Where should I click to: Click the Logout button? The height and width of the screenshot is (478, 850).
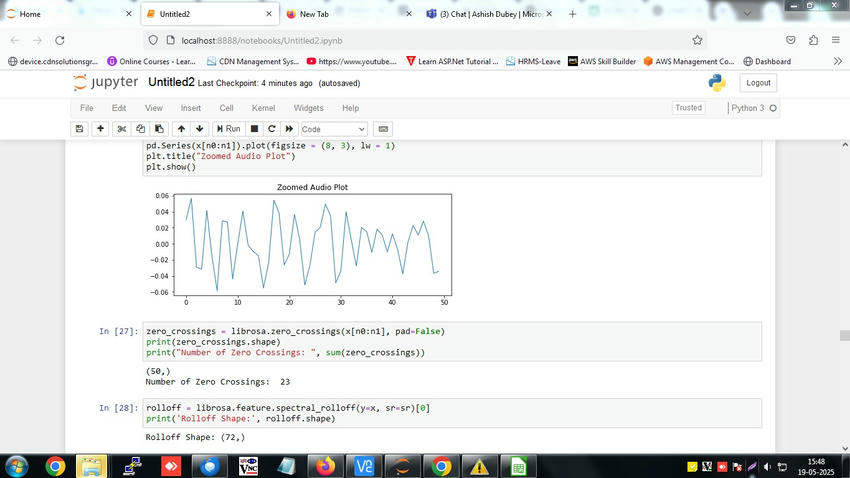[758, 83]
